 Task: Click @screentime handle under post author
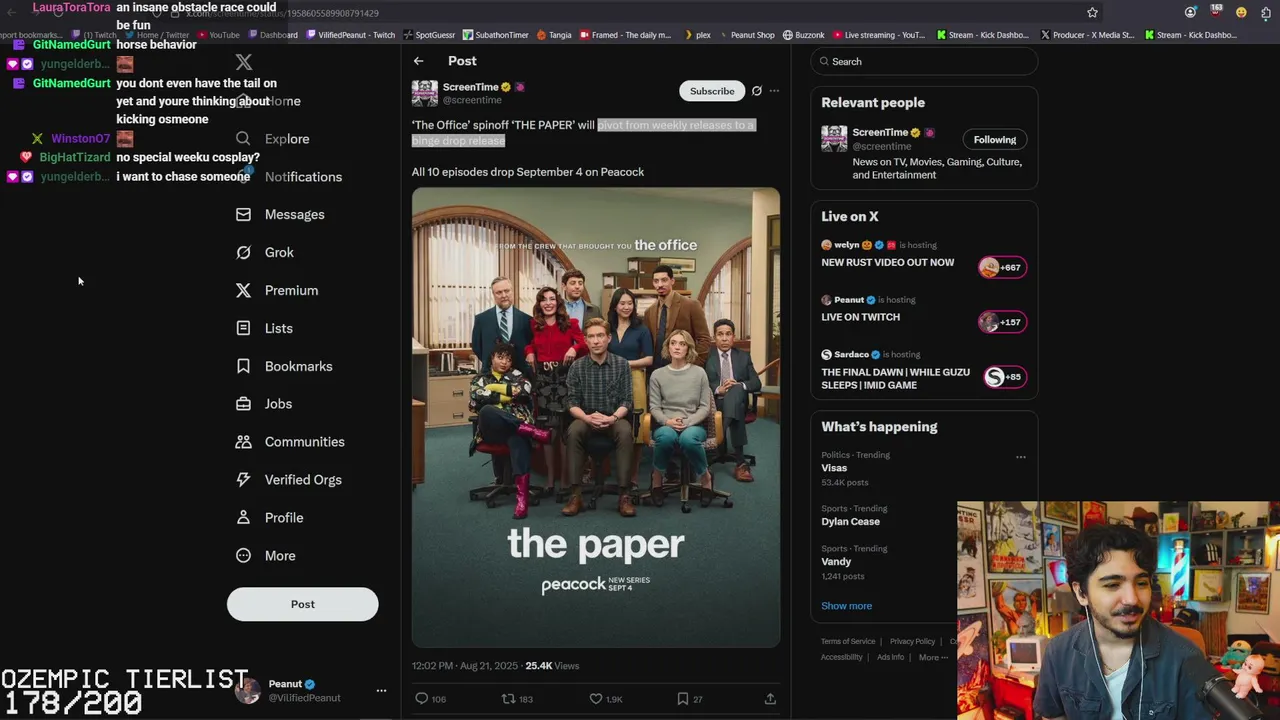(x=472, y=100)
